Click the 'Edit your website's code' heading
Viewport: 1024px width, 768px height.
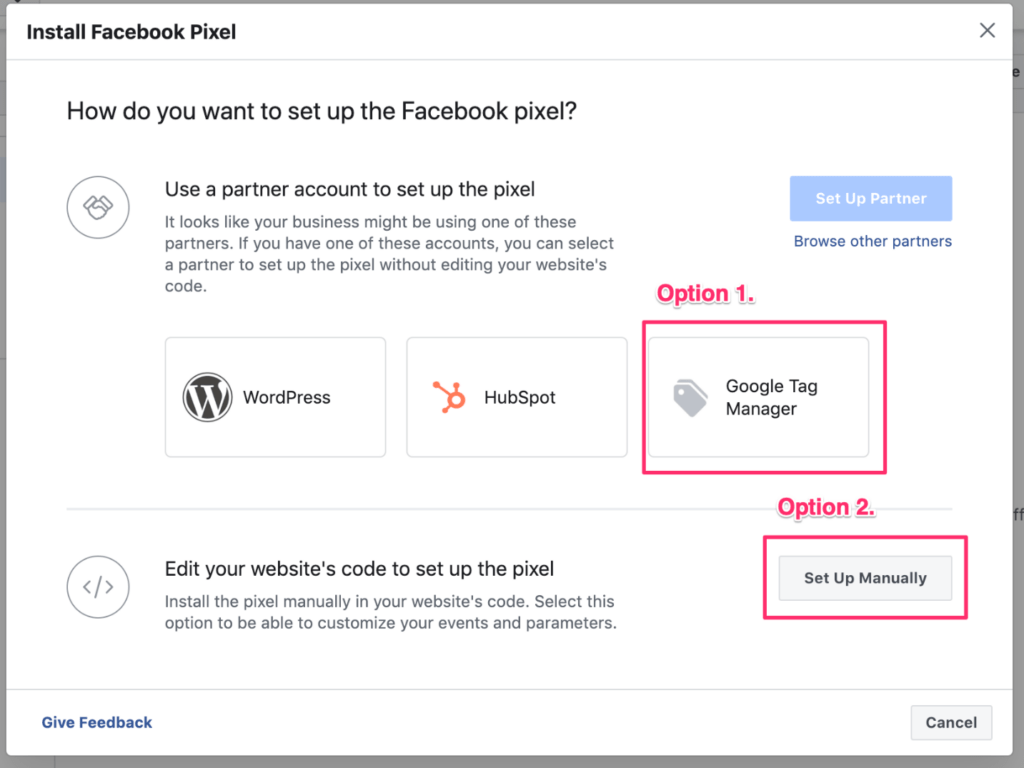tap(359, 569)
